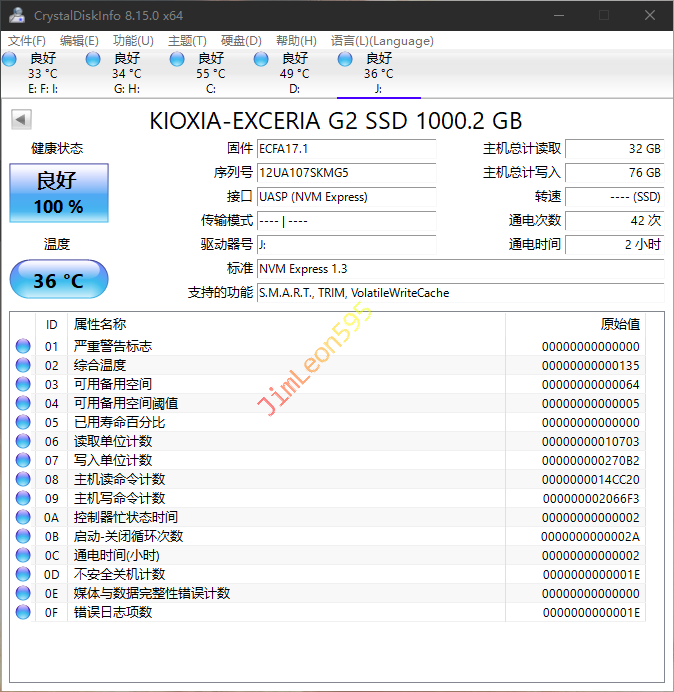
Task: Open the 主题(T) menu
Action: tap(187, 41)
